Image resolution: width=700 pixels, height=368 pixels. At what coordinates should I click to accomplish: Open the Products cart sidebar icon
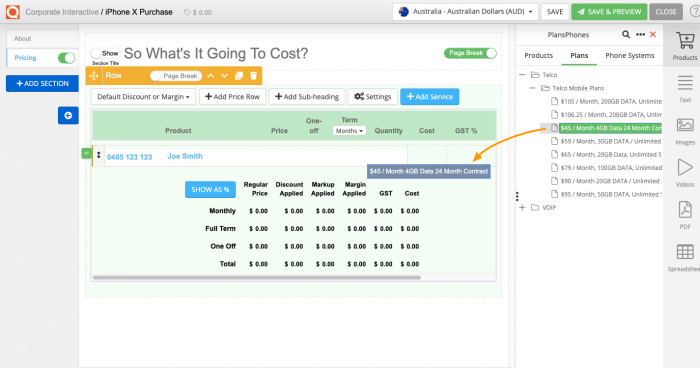(x=685, y=46)
